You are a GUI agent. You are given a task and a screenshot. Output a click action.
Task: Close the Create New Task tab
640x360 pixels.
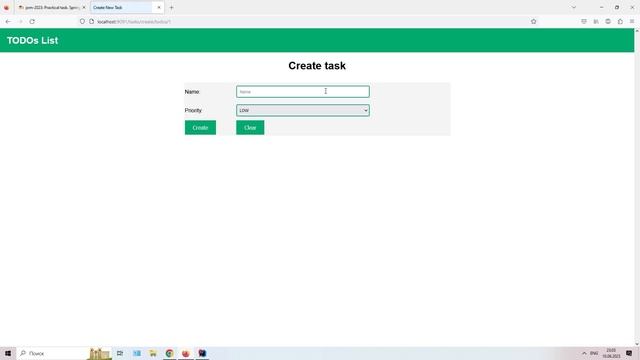pos(159,7)
